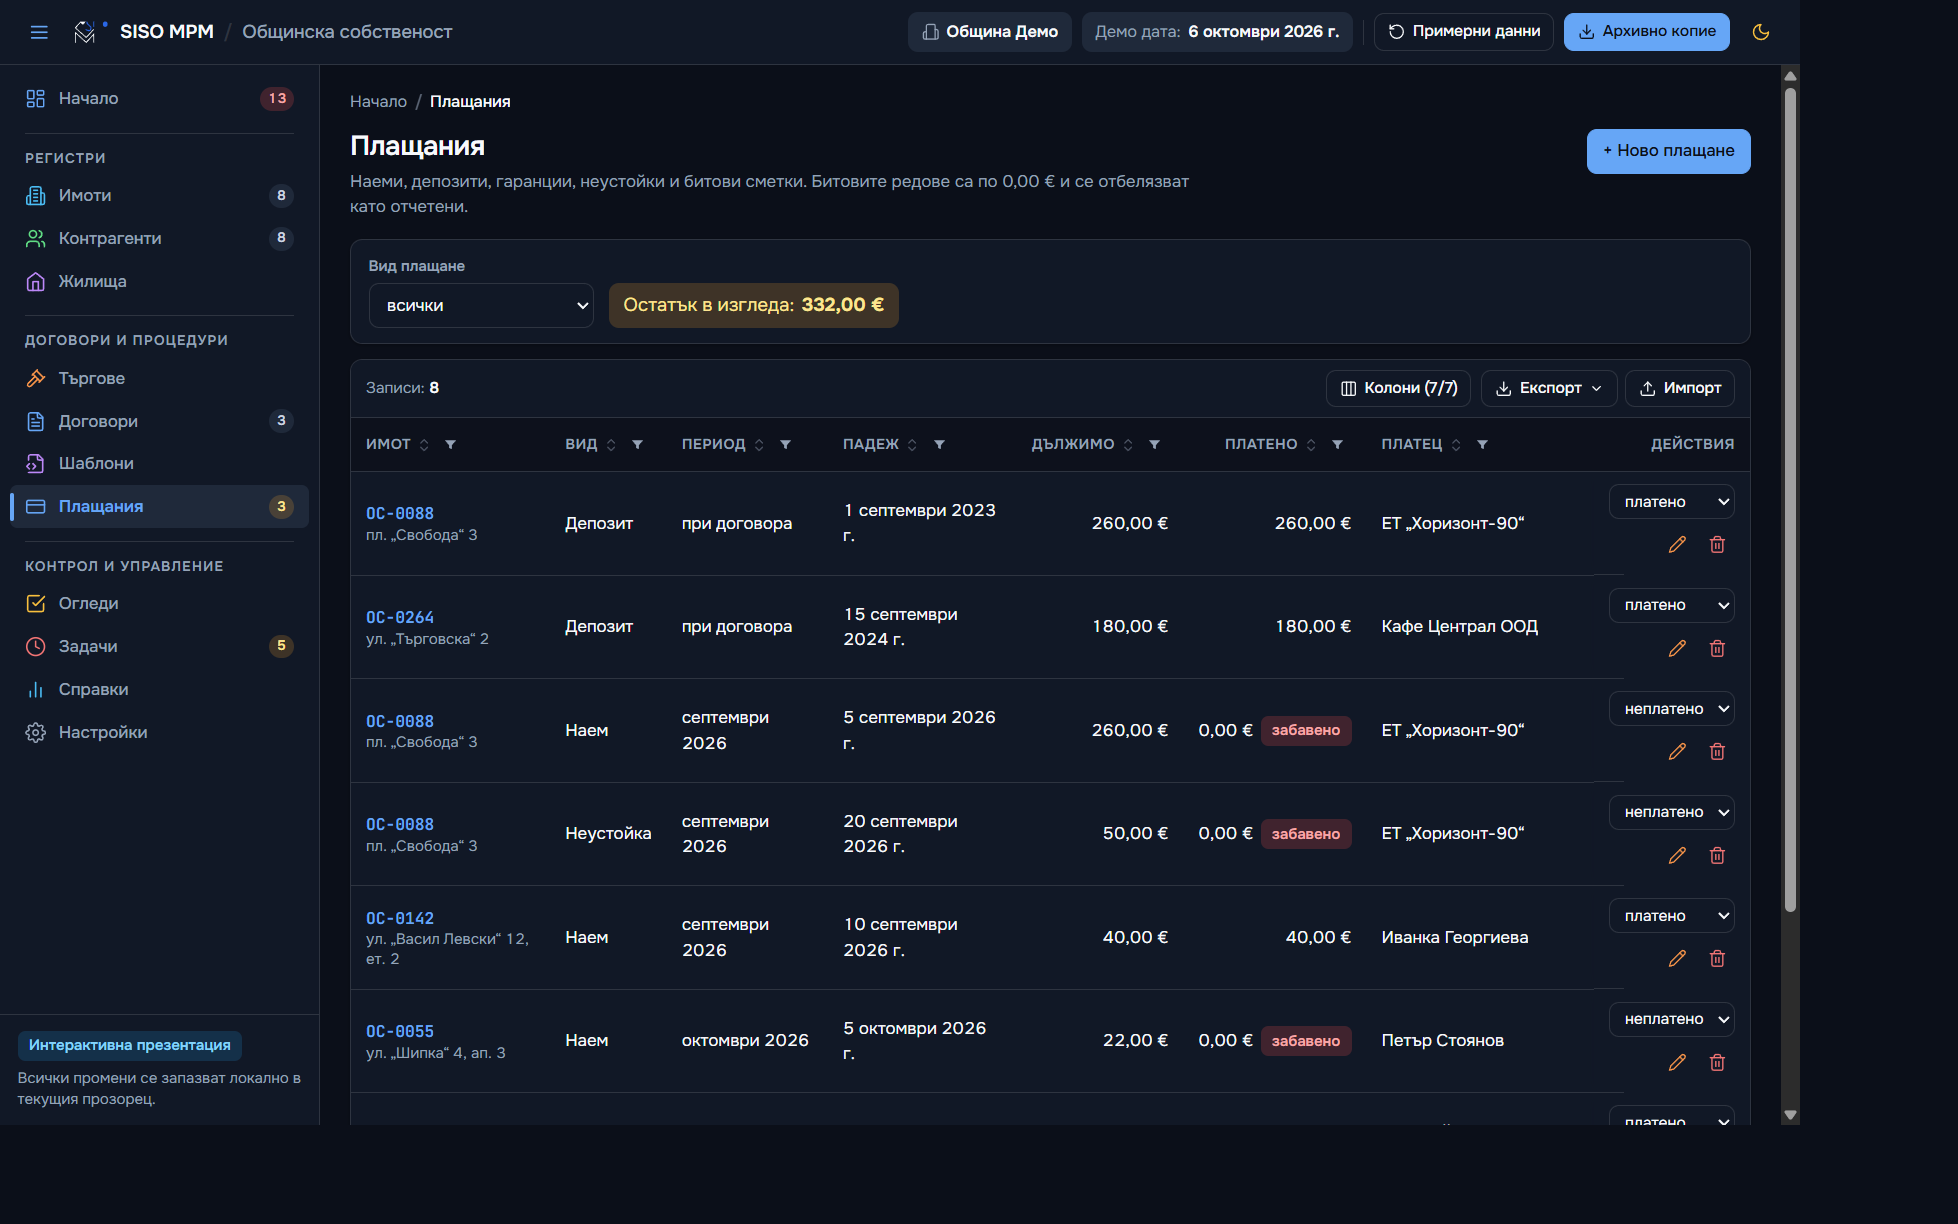Open Договори in the sidebar
The image size is (1958, 1224).
pos(159,421)
